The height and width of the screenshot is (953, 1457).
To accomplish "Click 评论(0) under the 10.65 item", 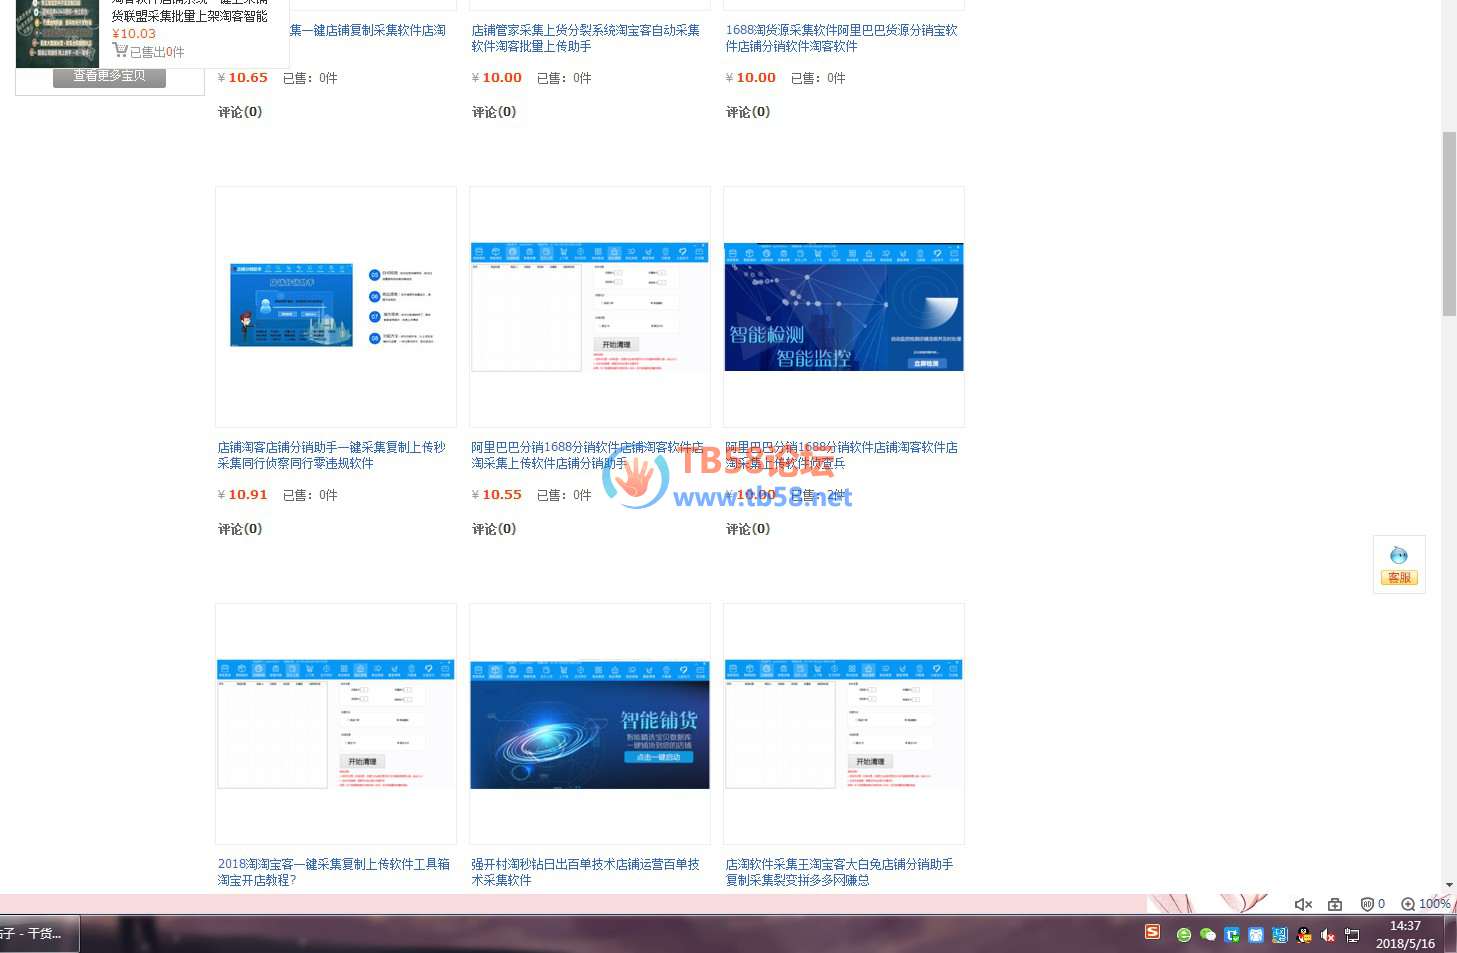I will coord(240,112).
